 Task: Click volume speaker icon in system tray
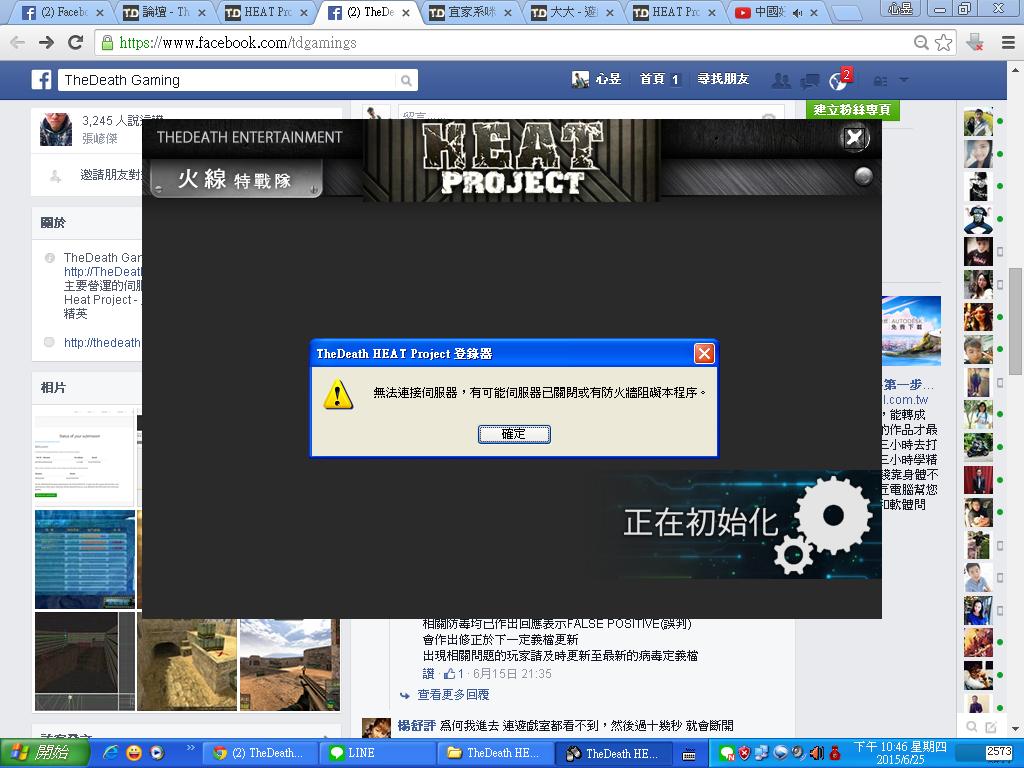tap(816, 753)
